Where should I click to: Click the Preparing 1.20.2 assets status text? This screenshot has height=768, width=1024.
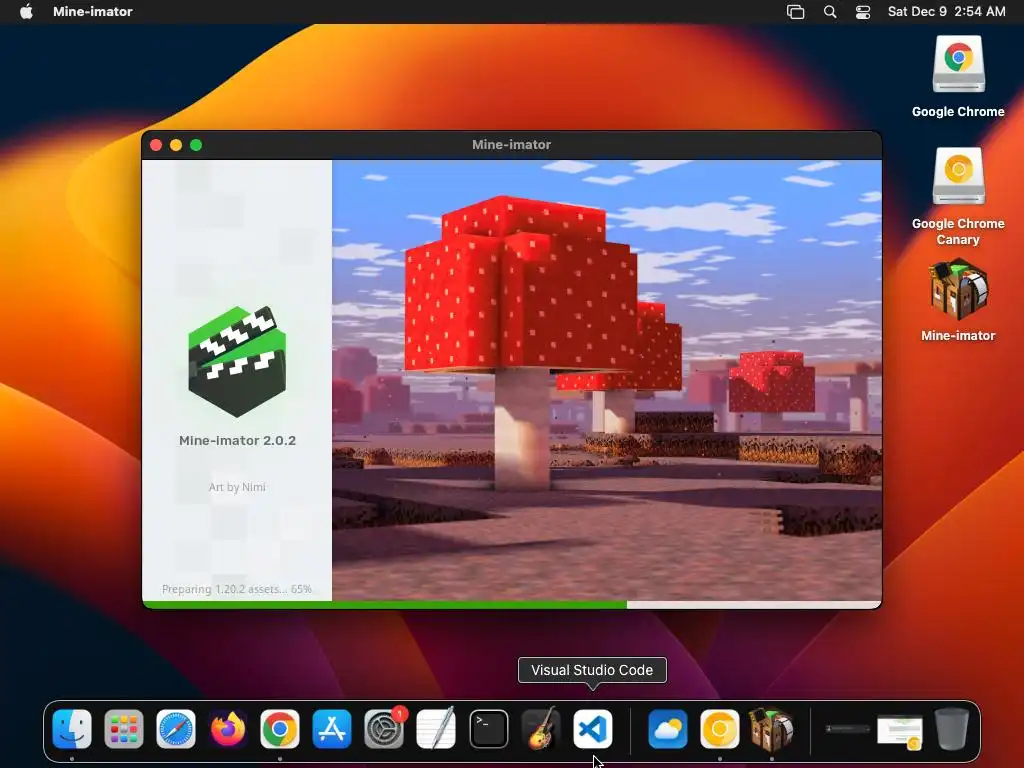pyautogui.click(x=237, y=589)
